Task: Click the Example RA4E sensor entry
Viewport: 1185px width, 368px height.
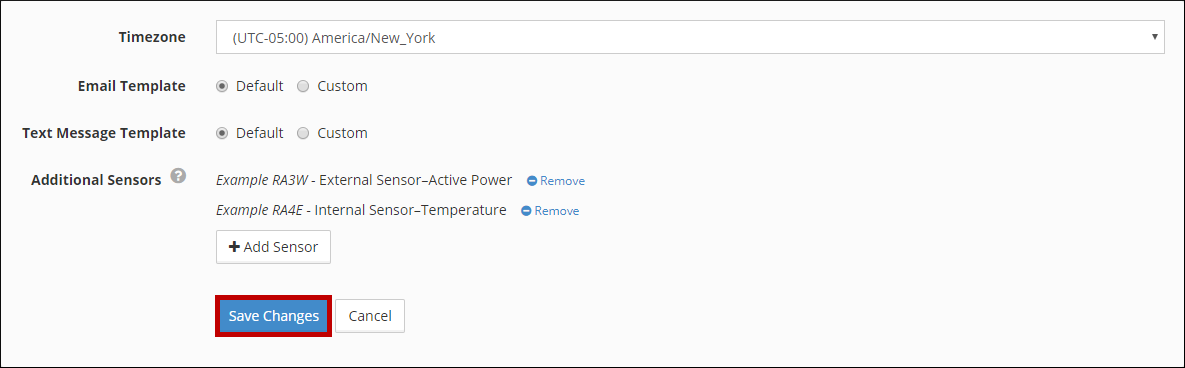Action: coord(361,210)
